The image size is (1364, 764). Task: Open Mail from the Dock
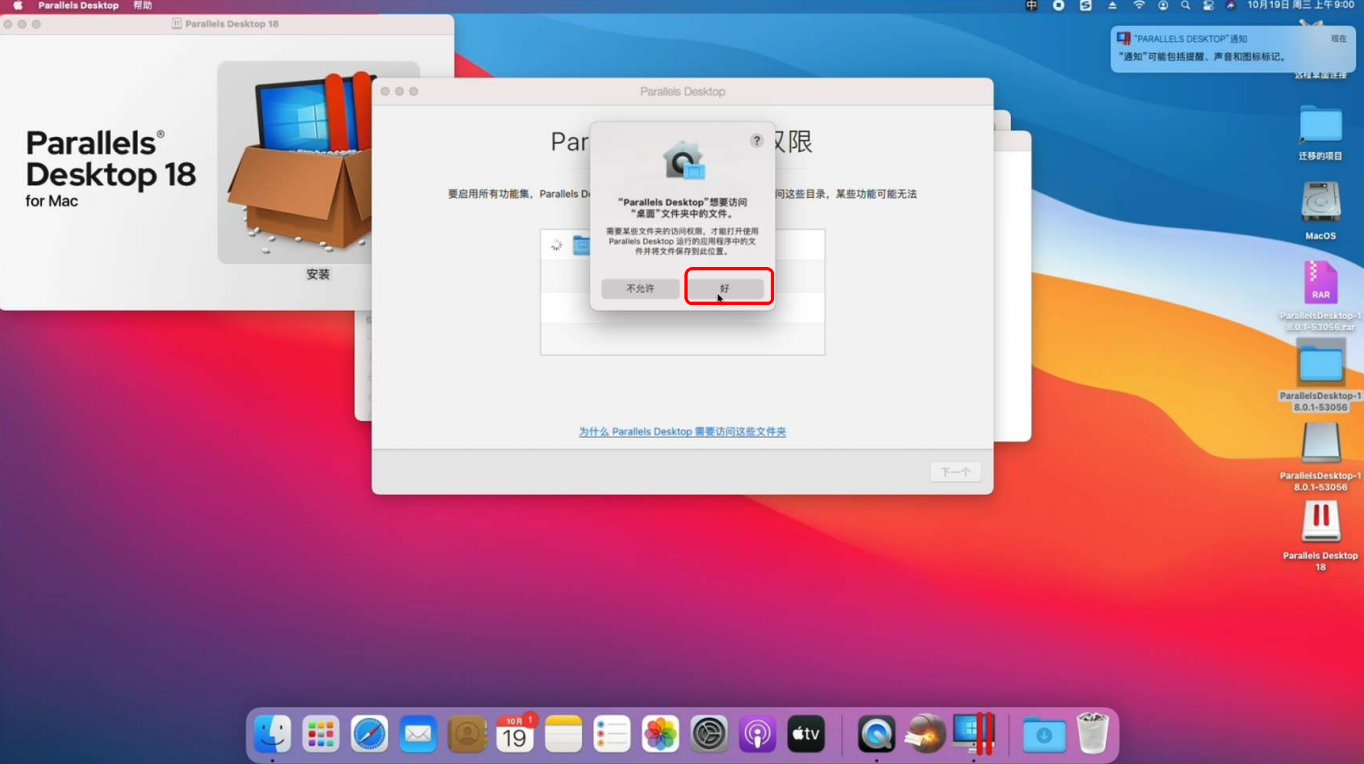pos(418,735)
